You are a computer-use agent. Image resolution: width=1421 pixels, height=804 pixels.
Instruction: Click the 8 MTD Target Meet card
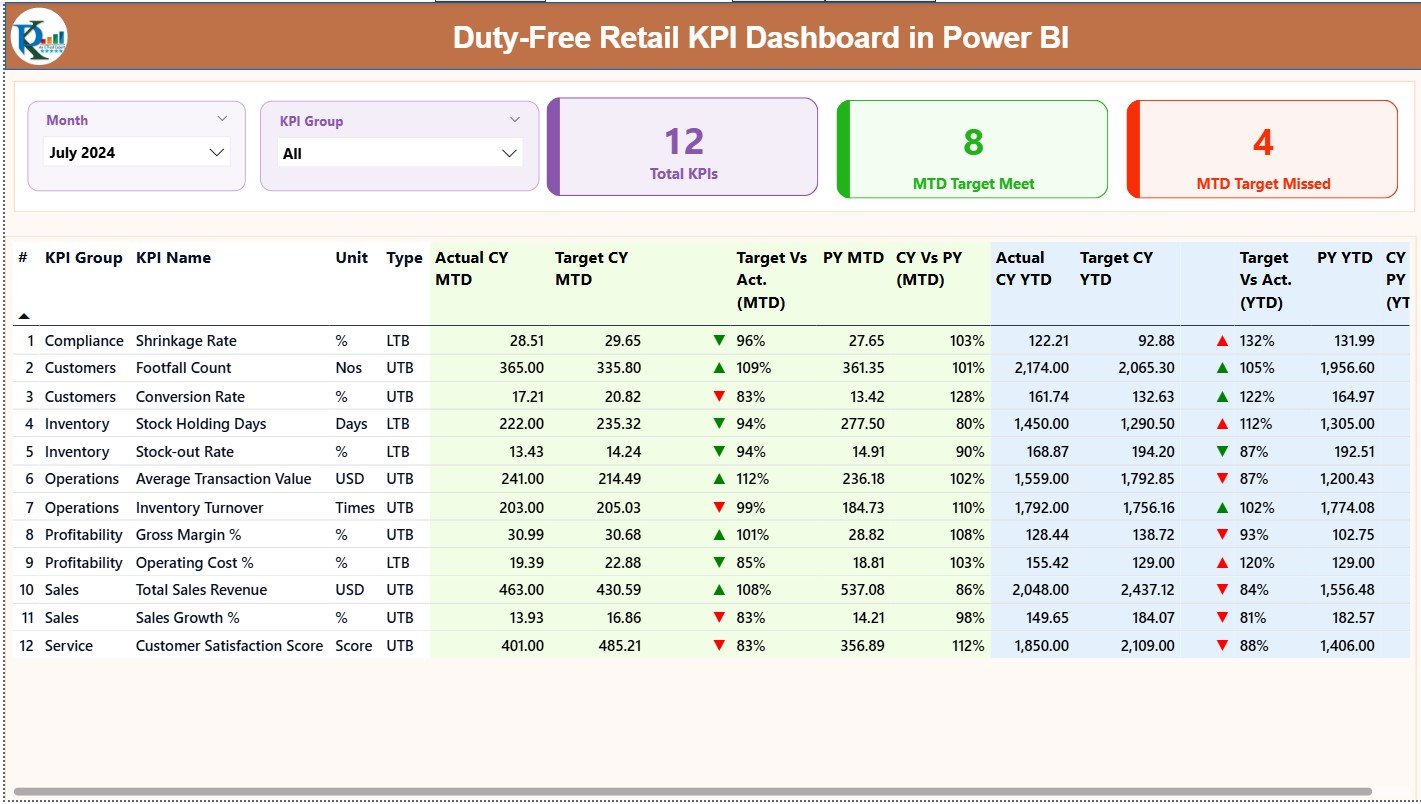(x=971, y=148)
